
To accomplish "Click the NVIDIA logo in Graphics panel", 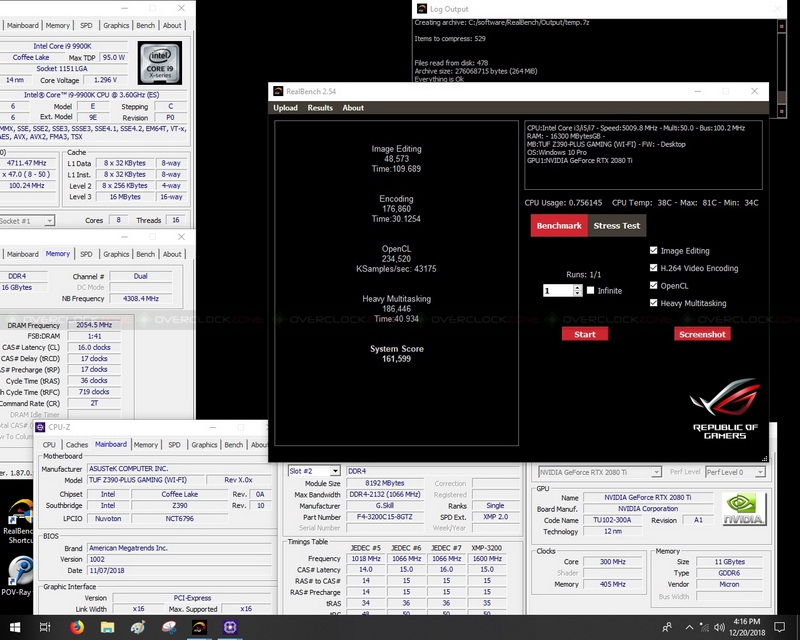I will [x=744, y=509].
